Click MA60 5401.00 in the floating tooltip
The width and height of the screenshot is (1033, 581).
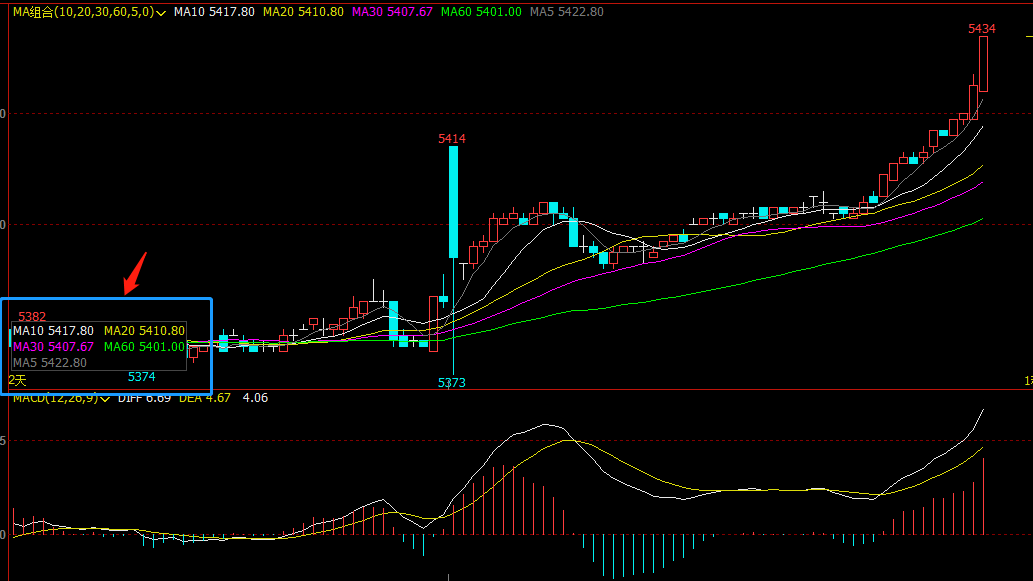[x=145, y=347]
